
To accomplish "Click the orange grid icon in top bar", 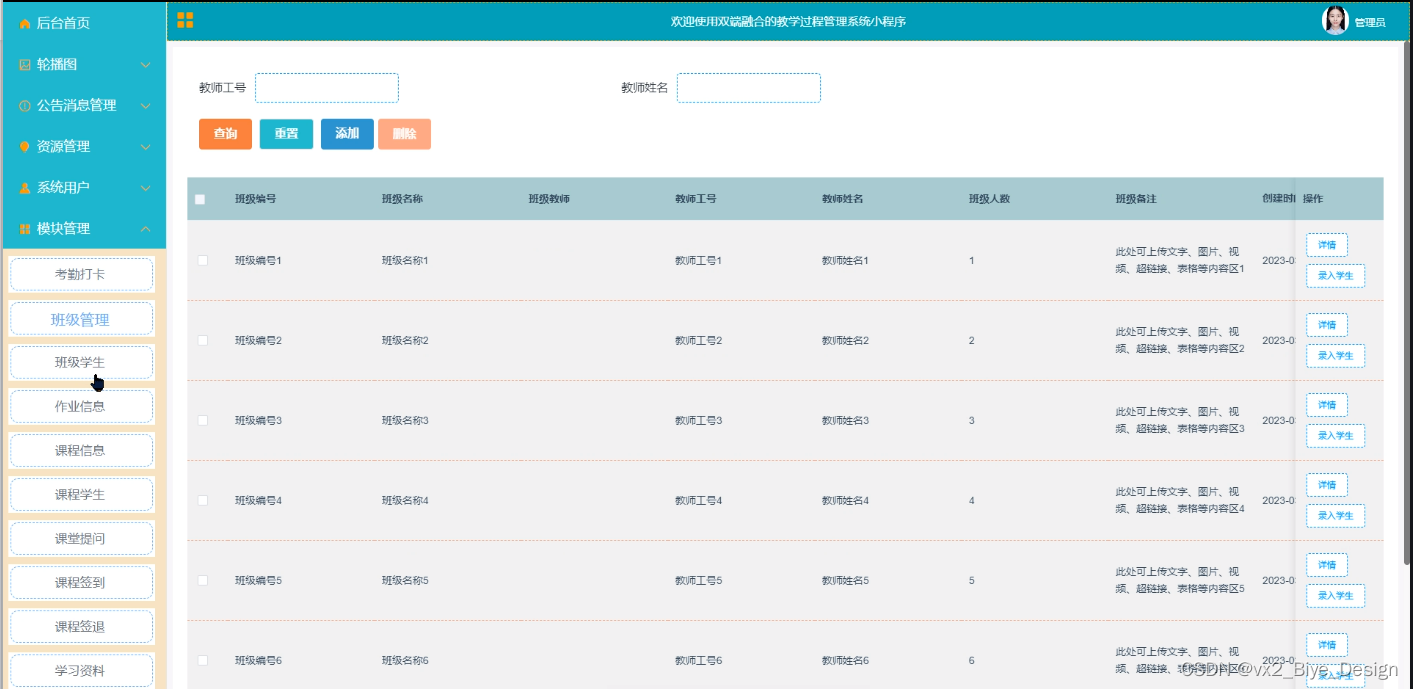I will pyautogui.click(x=185, y=20).
